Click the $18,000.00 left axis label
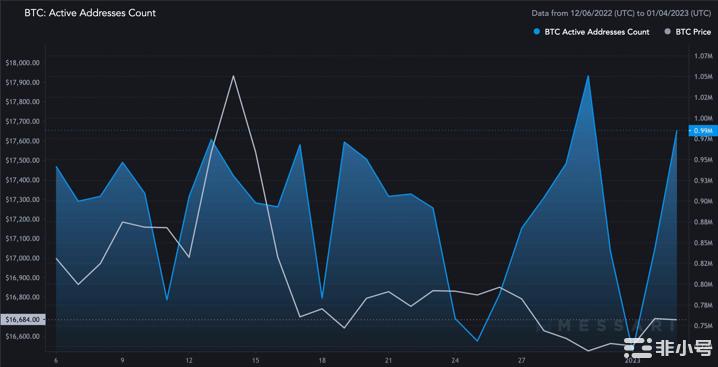 22,63
